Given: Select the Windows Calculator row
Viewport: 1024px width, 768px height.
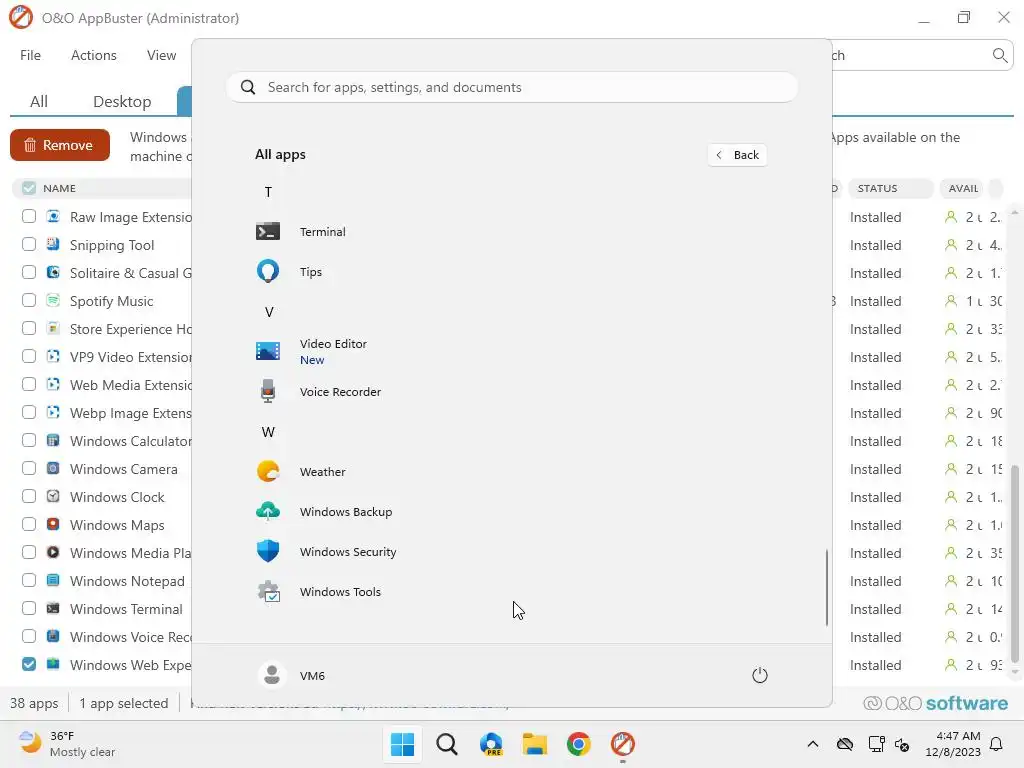Looking at the screenshot, I should tap(130, 441).
